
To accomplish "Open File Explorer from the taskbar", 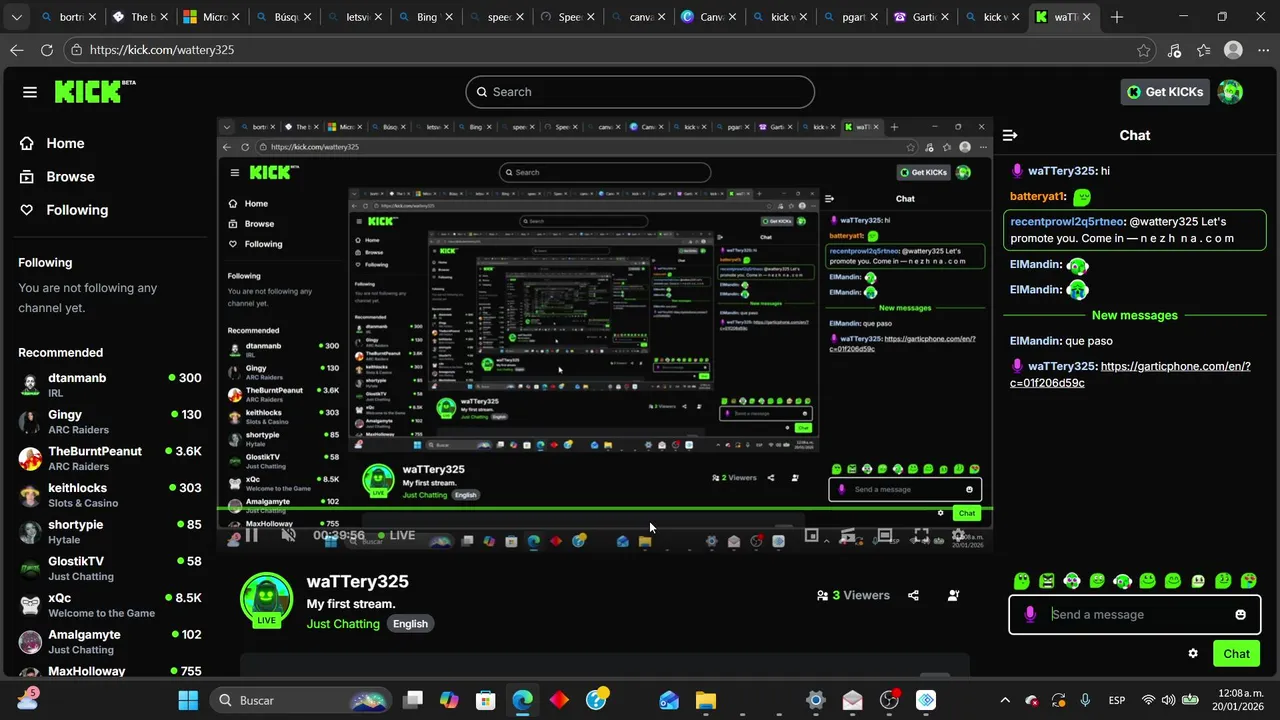I will pyautogui.click(x=705, y=700).
